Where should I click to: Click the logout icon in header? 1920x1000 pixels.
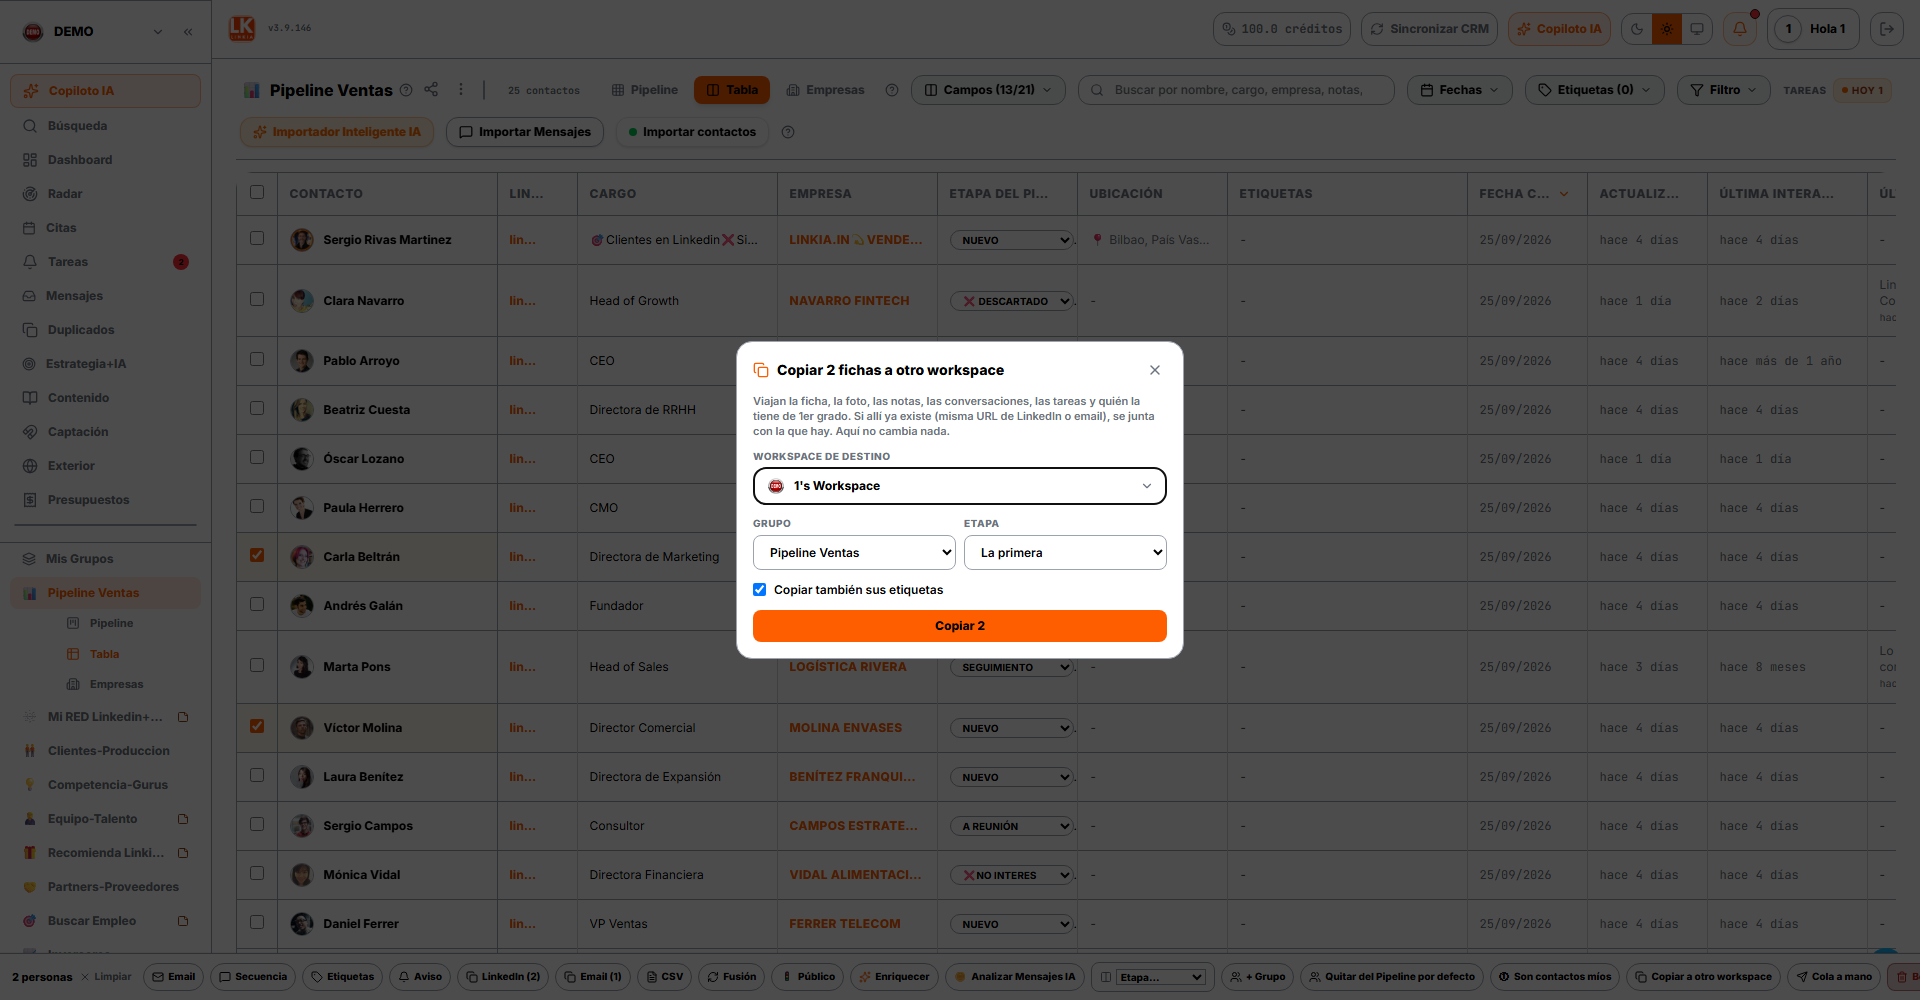point(1887,29)
